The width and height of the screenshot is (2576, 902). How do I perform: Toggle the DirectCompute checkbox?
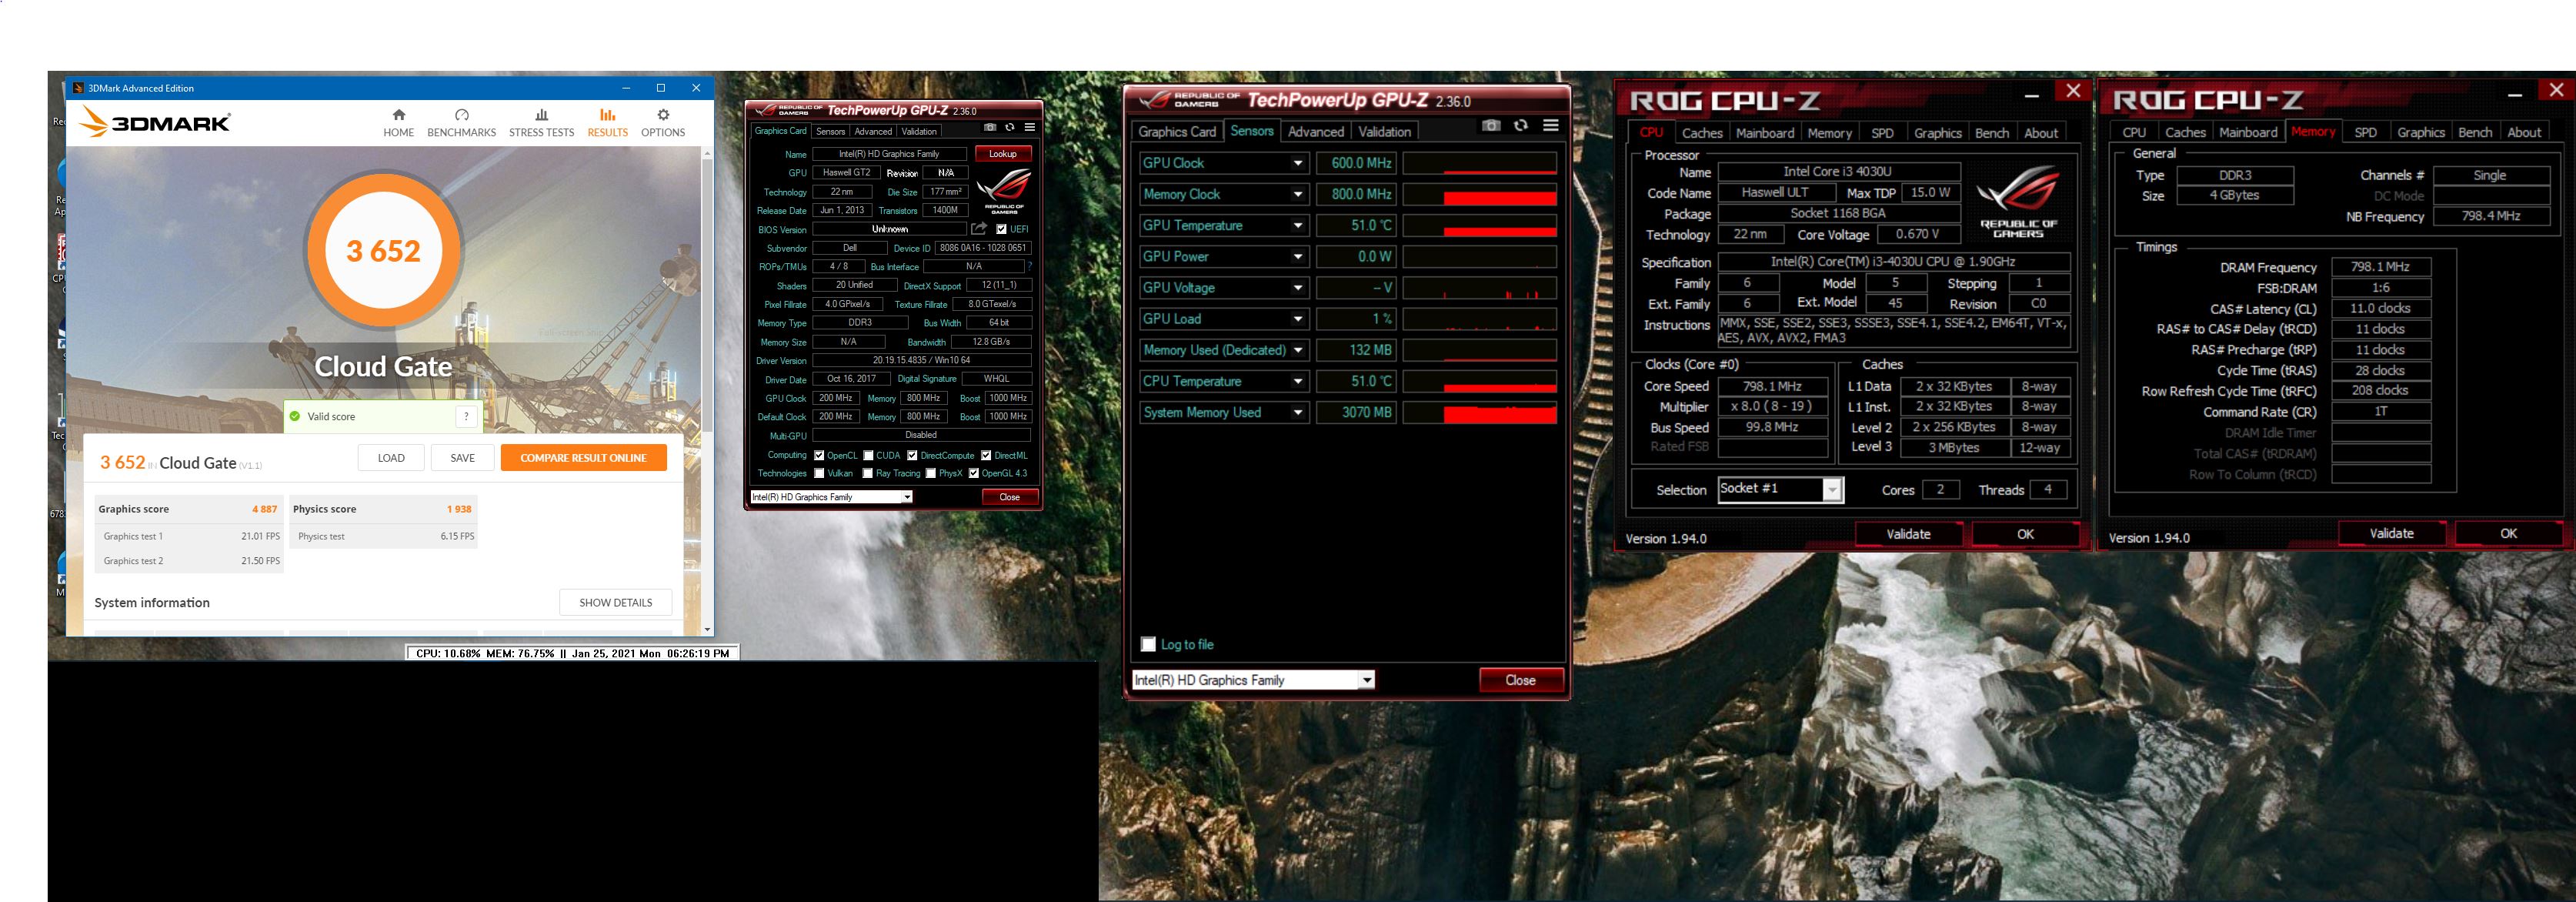pyautogui.click(x=912, y=455)
